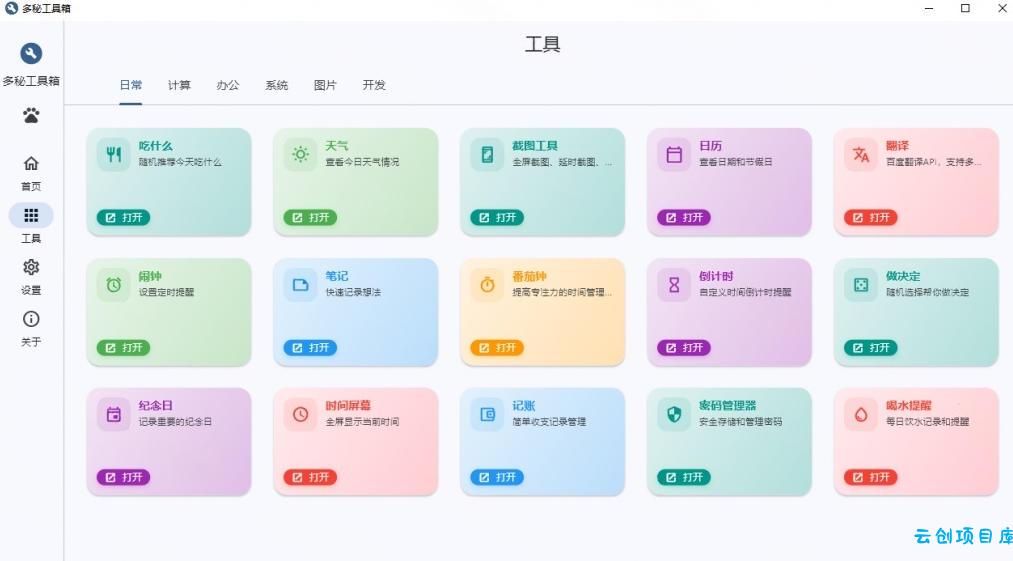Click the 每日饮水记录和提醒 description text
The width and height of the screenshot is (1013, 561).
coord(927,421)
